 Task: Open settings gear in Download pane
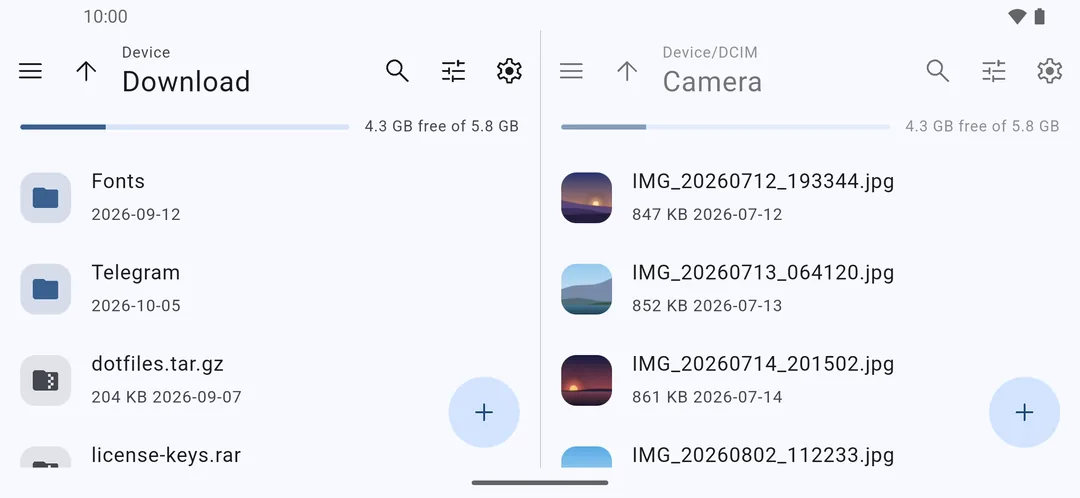509,71
